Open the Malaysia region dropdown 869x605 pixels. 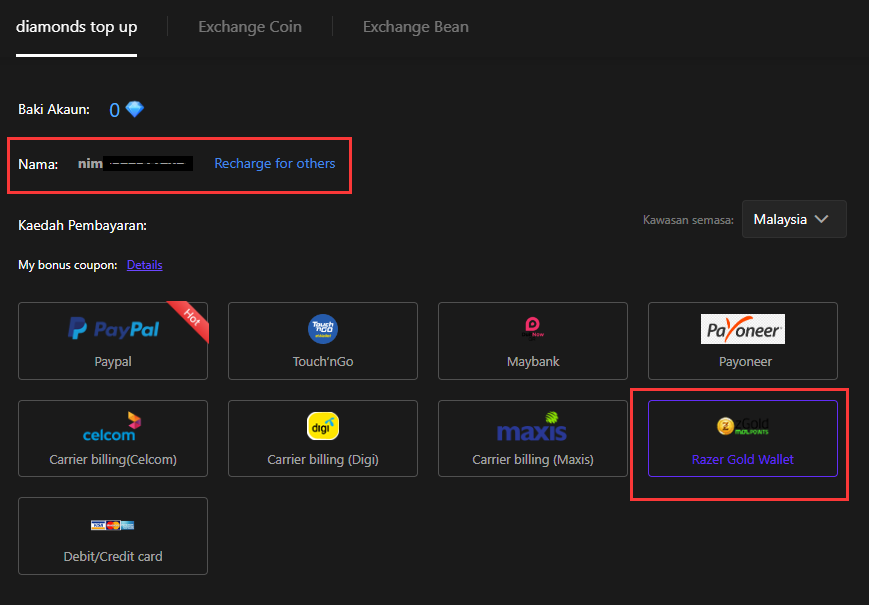[x=794, y=219]
